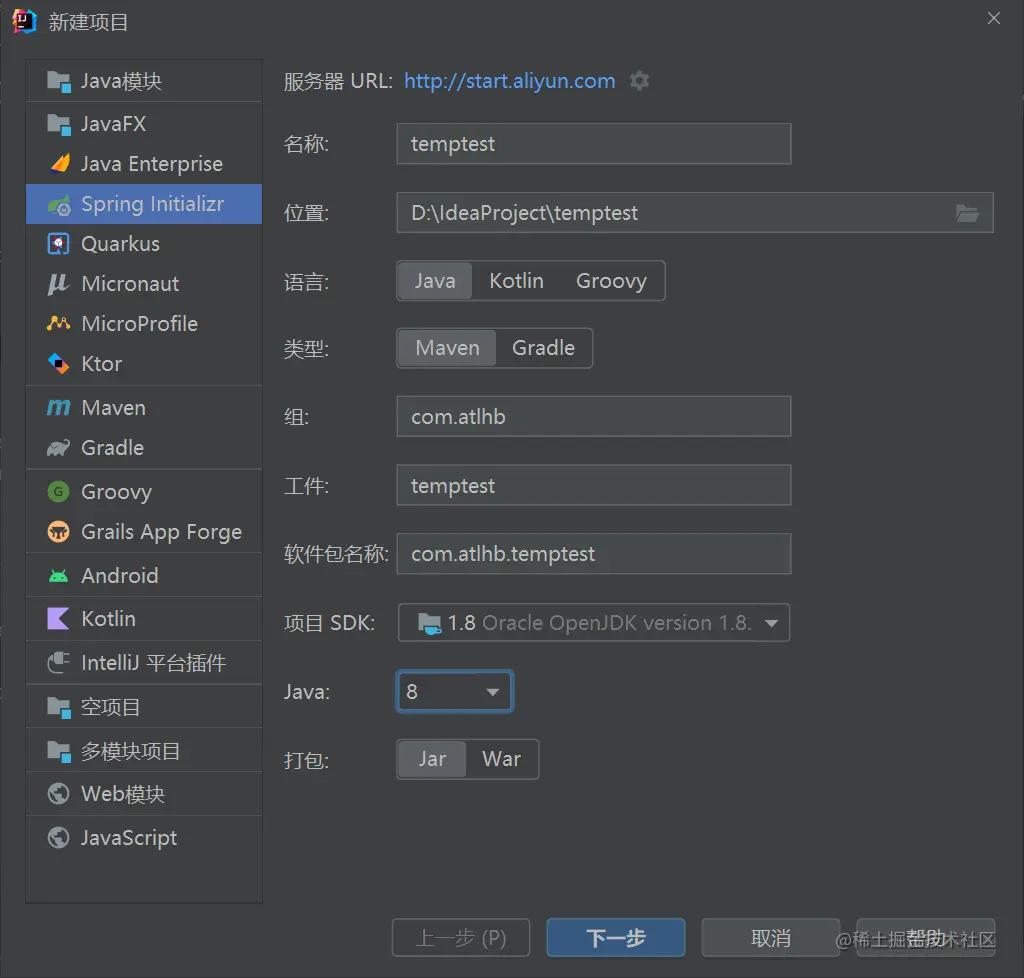Close the 新建项目 dialog
Screen dimensions: 1024x978
[x=993, y=18]
